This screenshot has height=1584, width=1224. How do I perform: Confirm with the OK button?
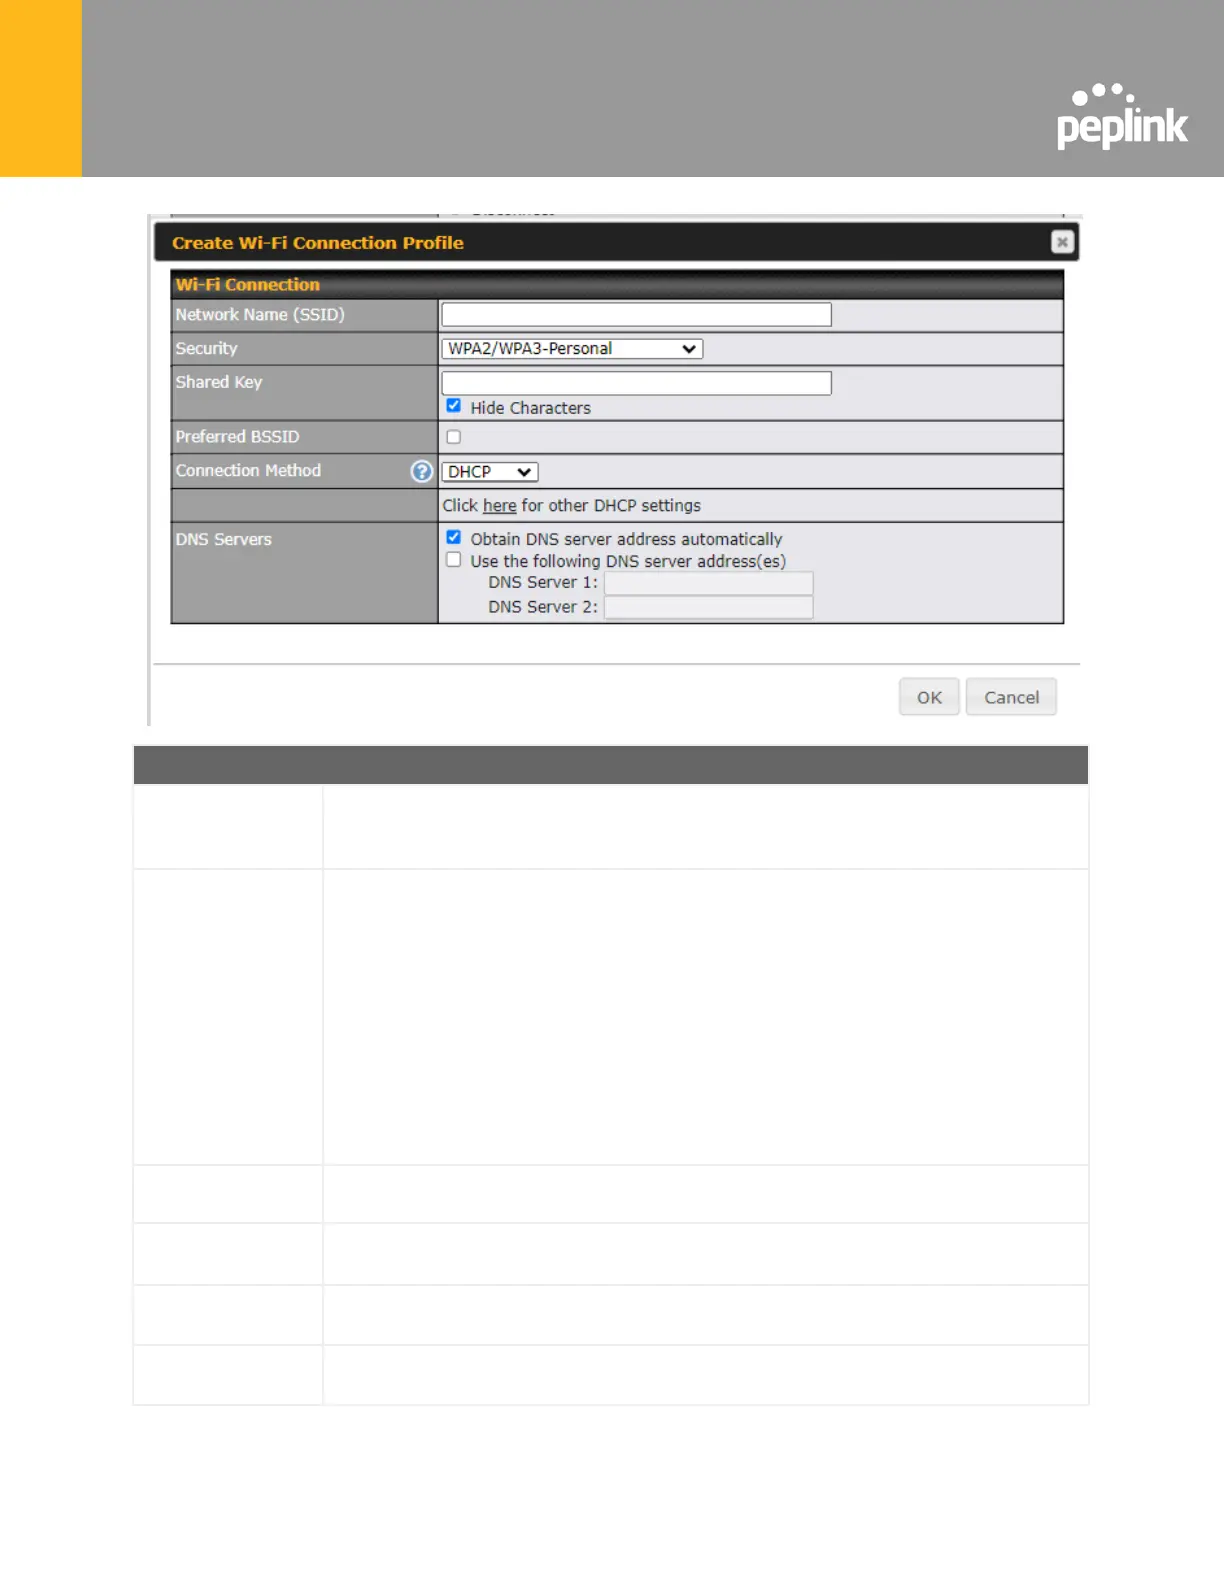[929, 697]
